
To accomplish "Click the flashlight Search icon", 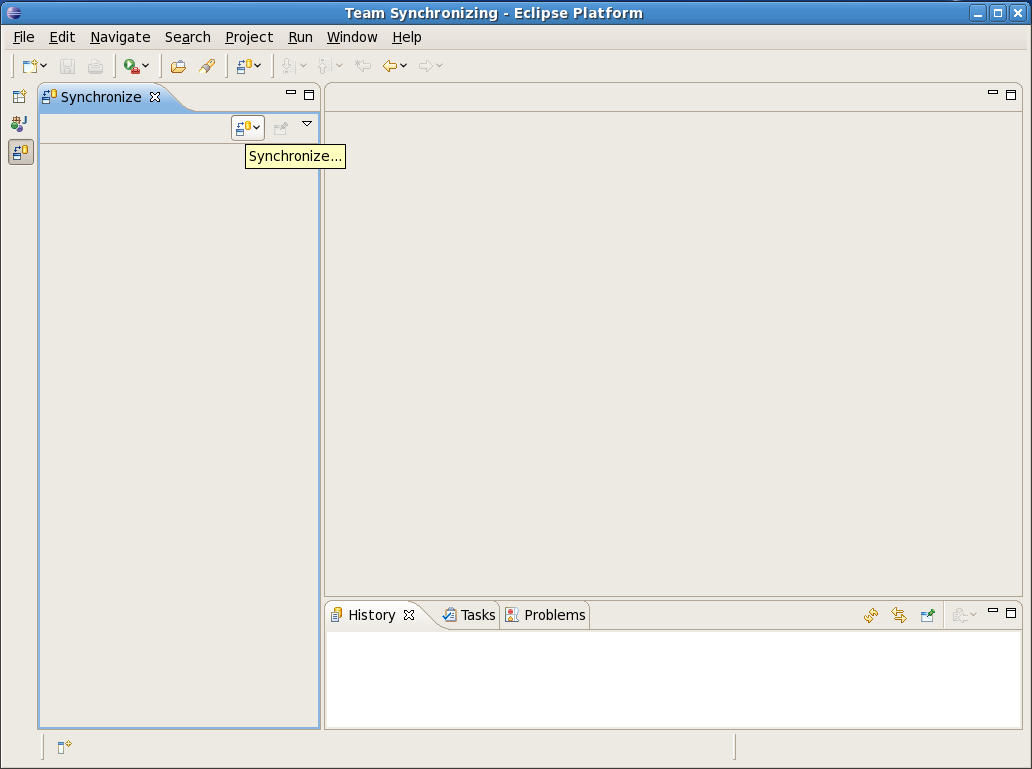I will [207, 66].
